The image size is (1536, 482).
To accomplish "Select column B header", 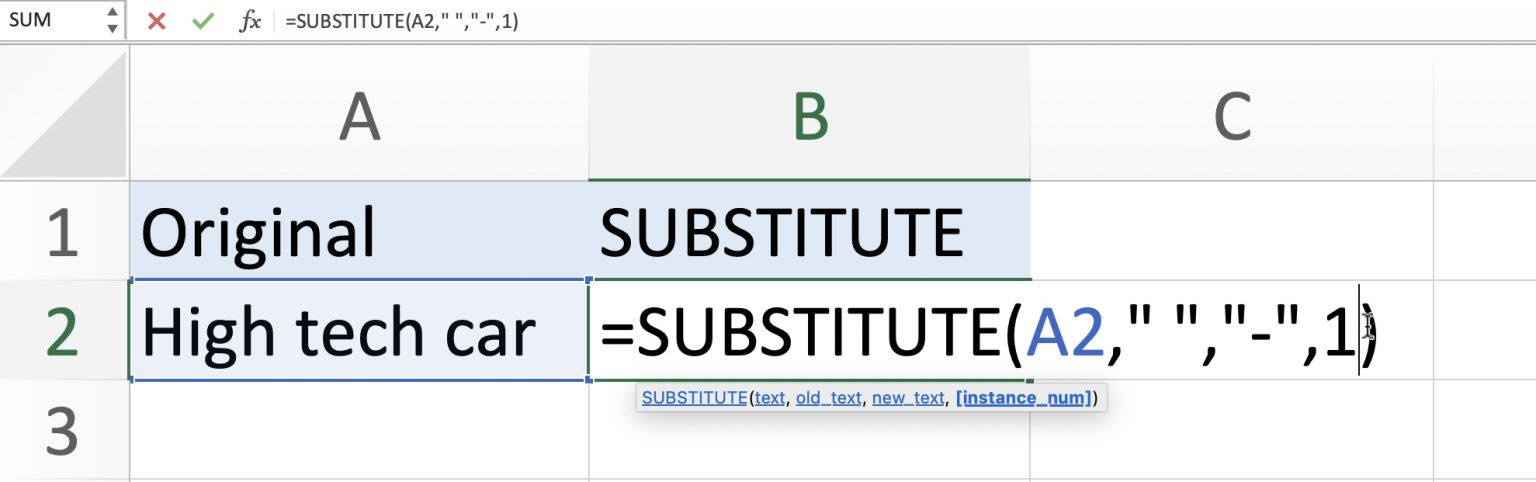I will (809, 117).
